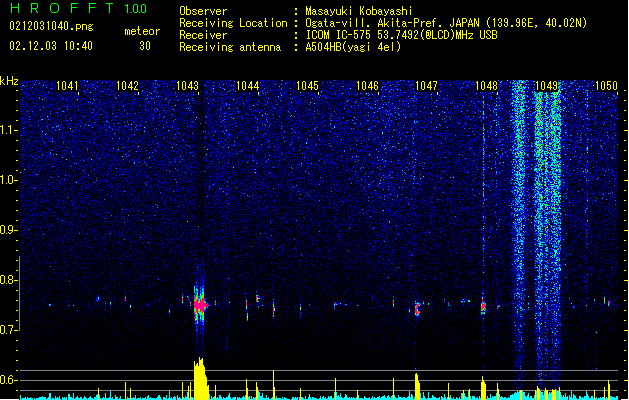Screen dimensions: 629x400
Task: Click the 0.9 frequency axis label
Action: coord(9,230)
